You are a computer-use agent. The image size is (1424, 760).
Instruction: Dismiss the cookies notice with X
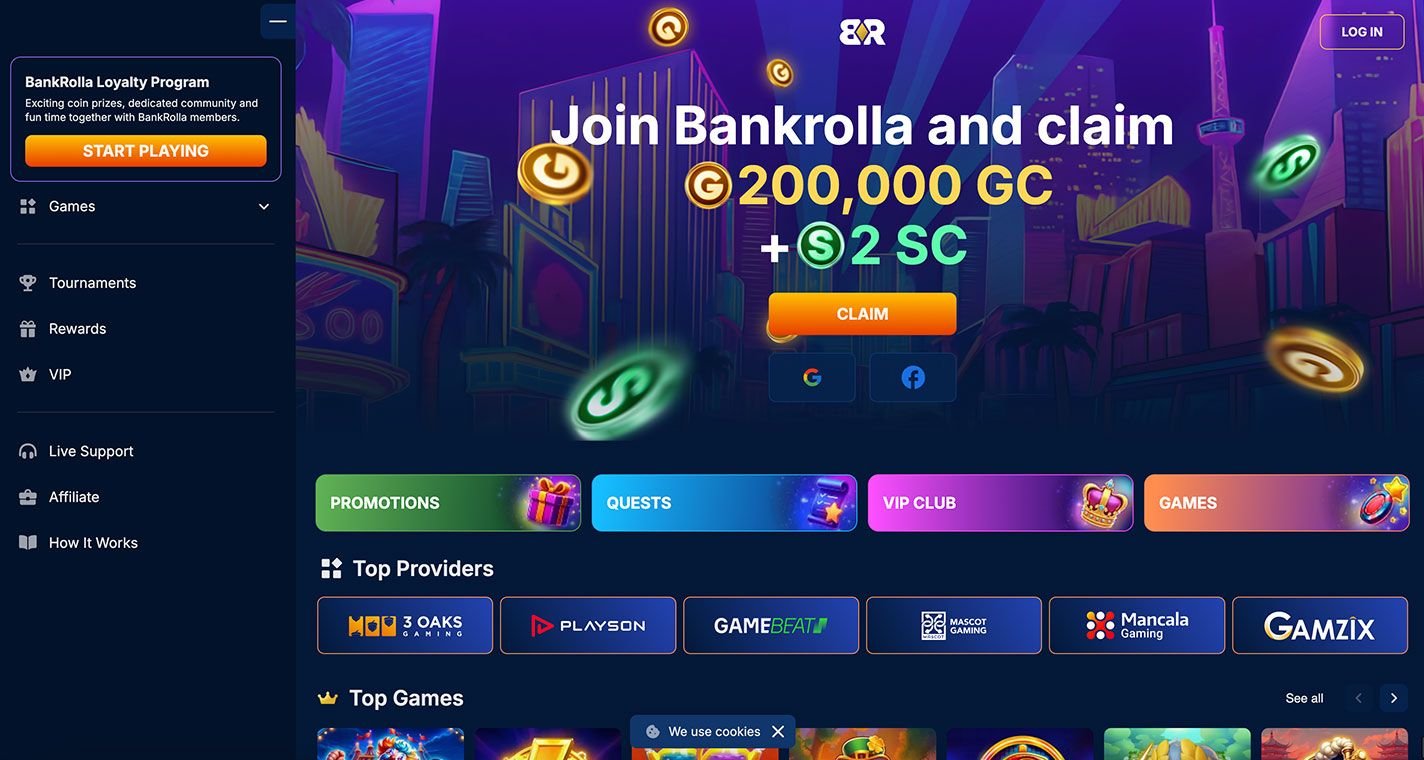[x=778, y=732]
